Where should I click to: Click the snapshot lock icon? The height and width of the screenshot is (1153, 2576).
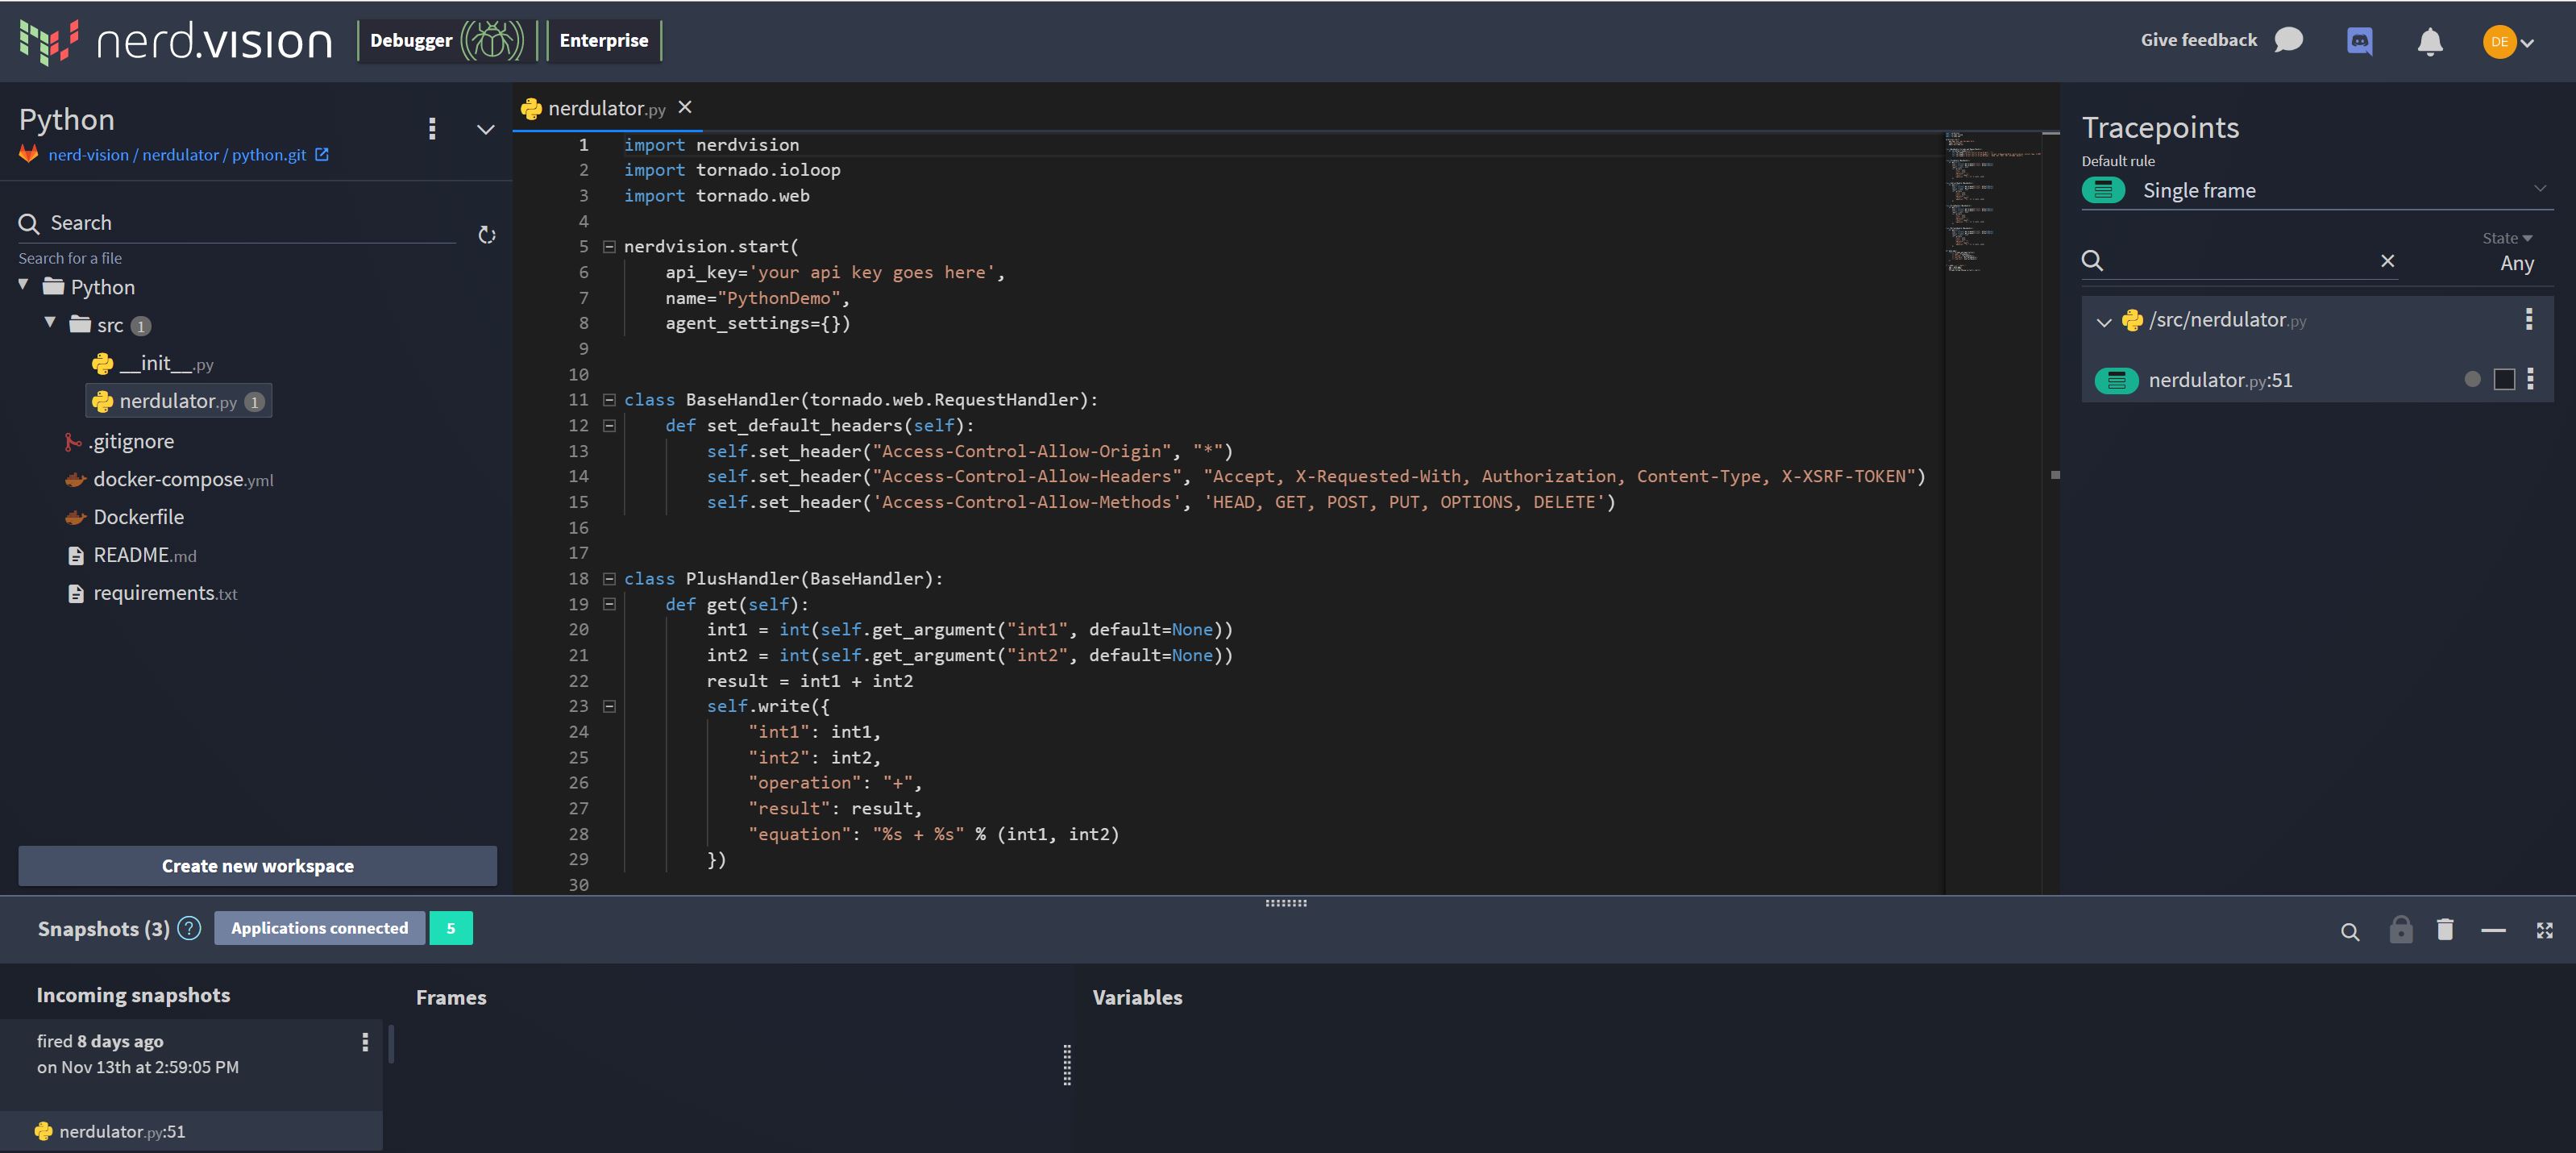pos(2401,930)
